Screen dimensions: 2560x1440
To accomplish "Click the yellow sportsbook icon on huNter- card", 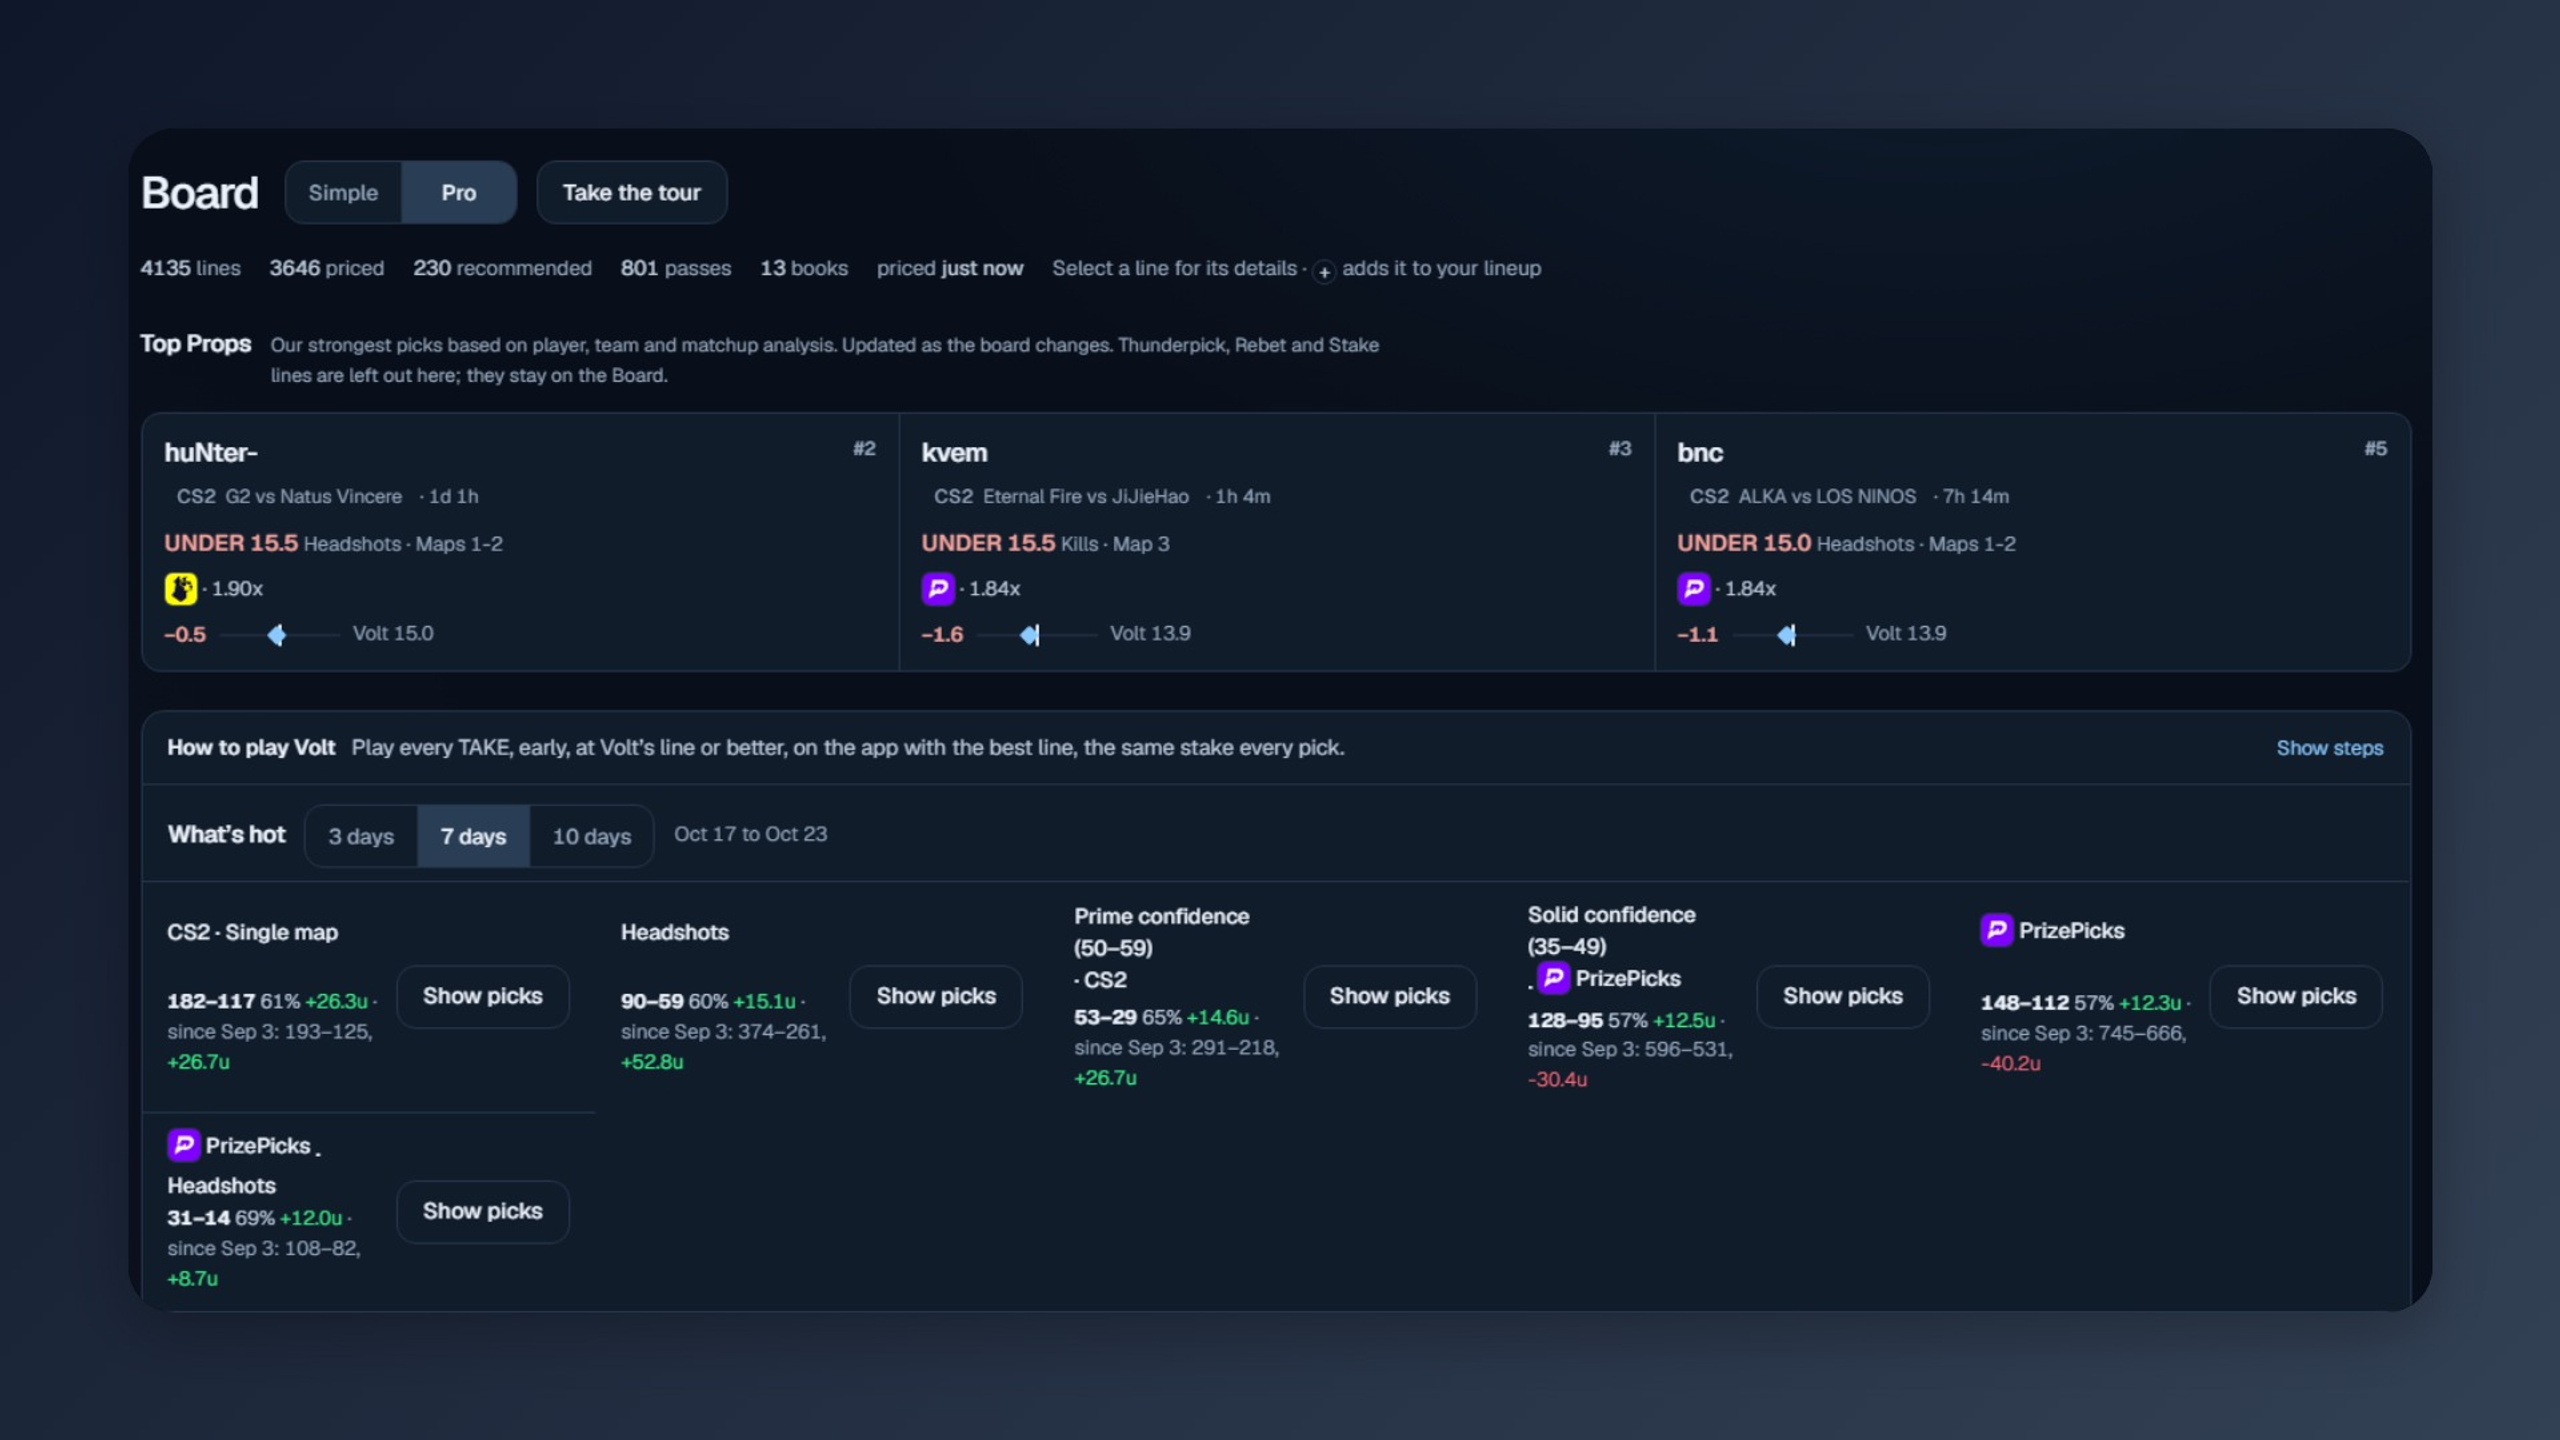I will pos(181,588).
